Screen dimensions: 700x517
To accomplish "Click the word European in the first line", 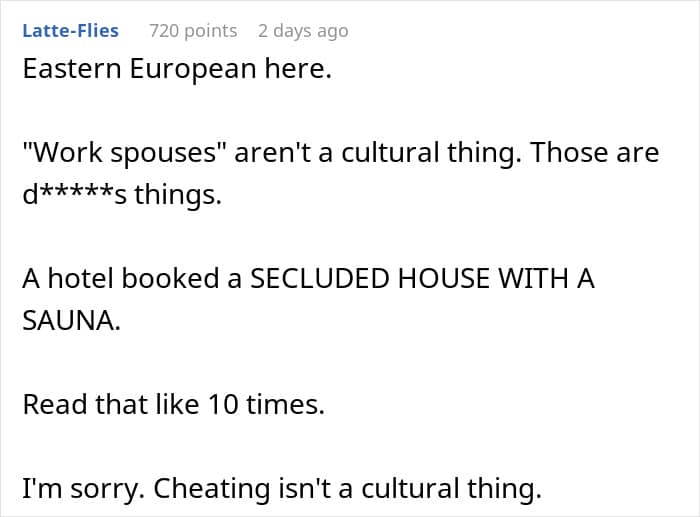I will pos(193,70).
